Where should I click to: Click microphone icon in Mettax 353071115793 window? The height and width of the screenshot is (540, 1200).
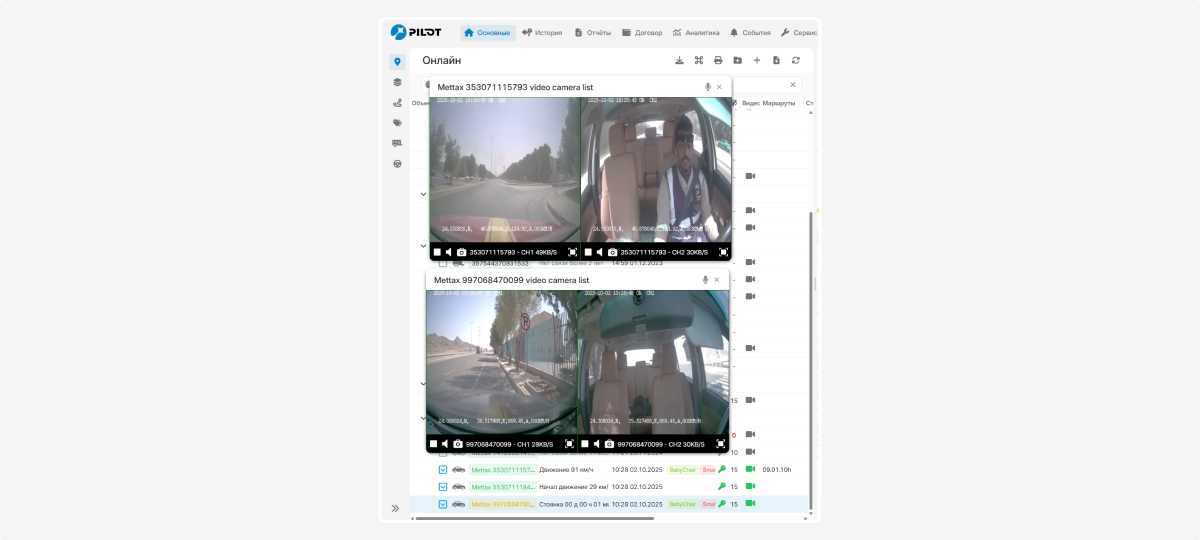point(708,87)
